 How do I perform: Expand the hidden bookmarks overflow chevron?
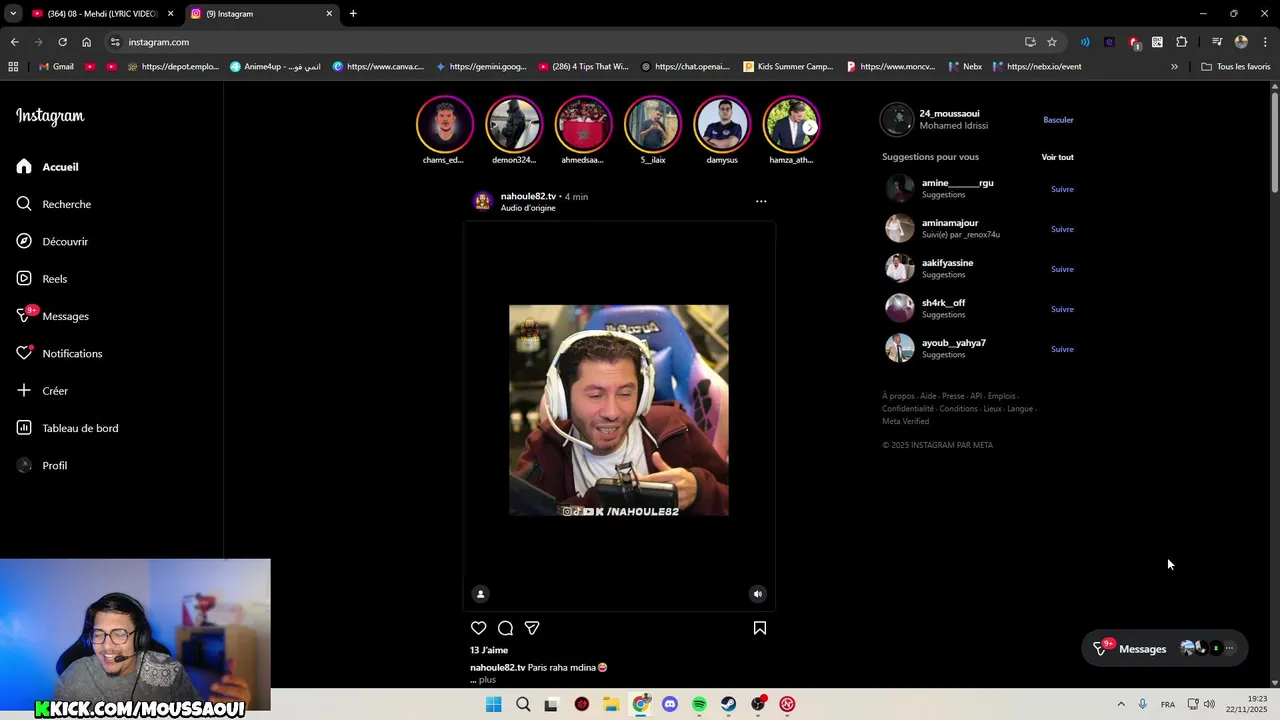(x=1174, y=67)
